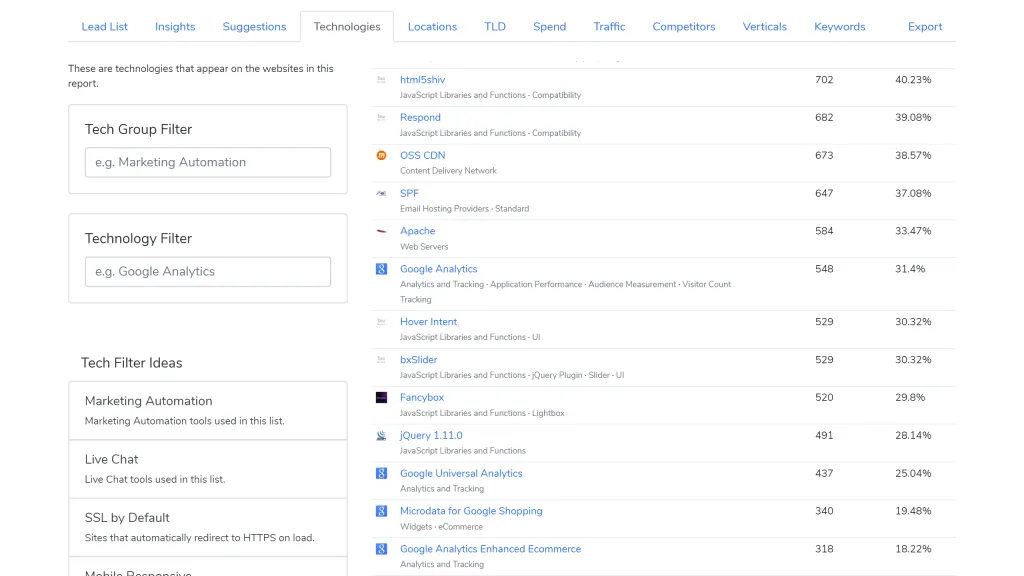Open Google Analytics Enhanced Ecommerce link
This screenshot has height=576, width=1024.
[x=490, y=549]
